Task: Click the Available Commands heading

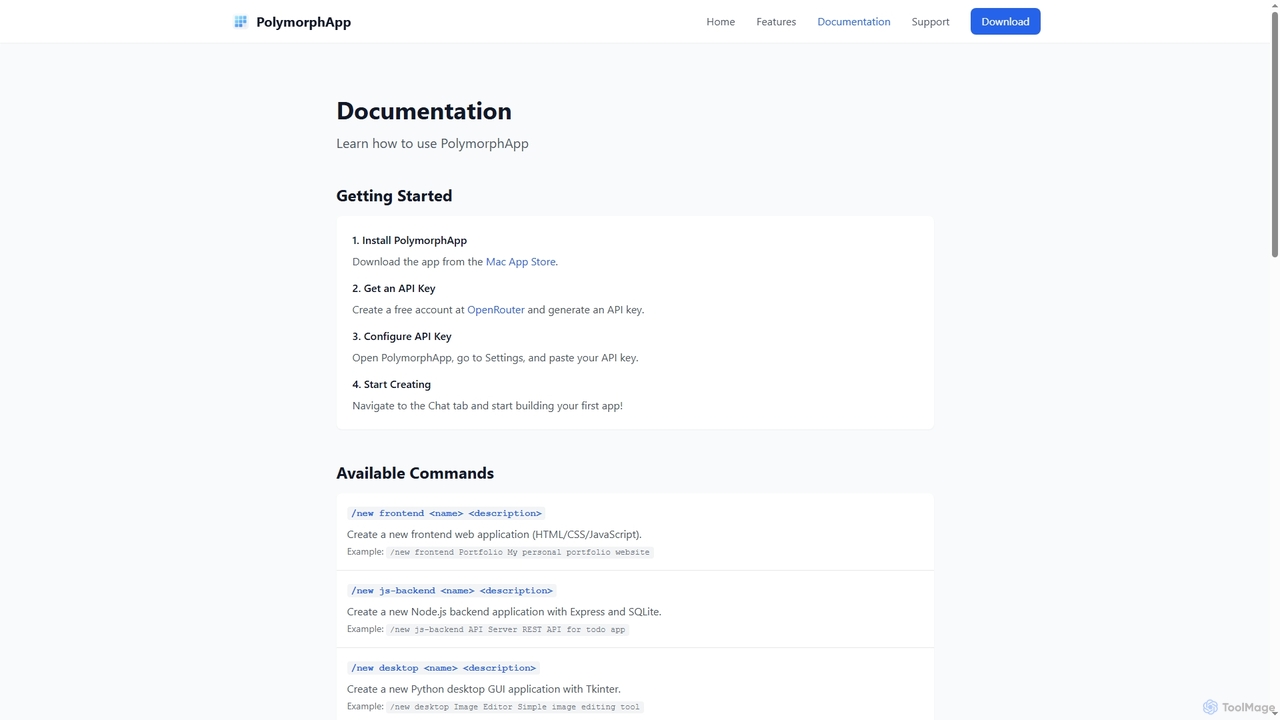Action: [415, 474]
